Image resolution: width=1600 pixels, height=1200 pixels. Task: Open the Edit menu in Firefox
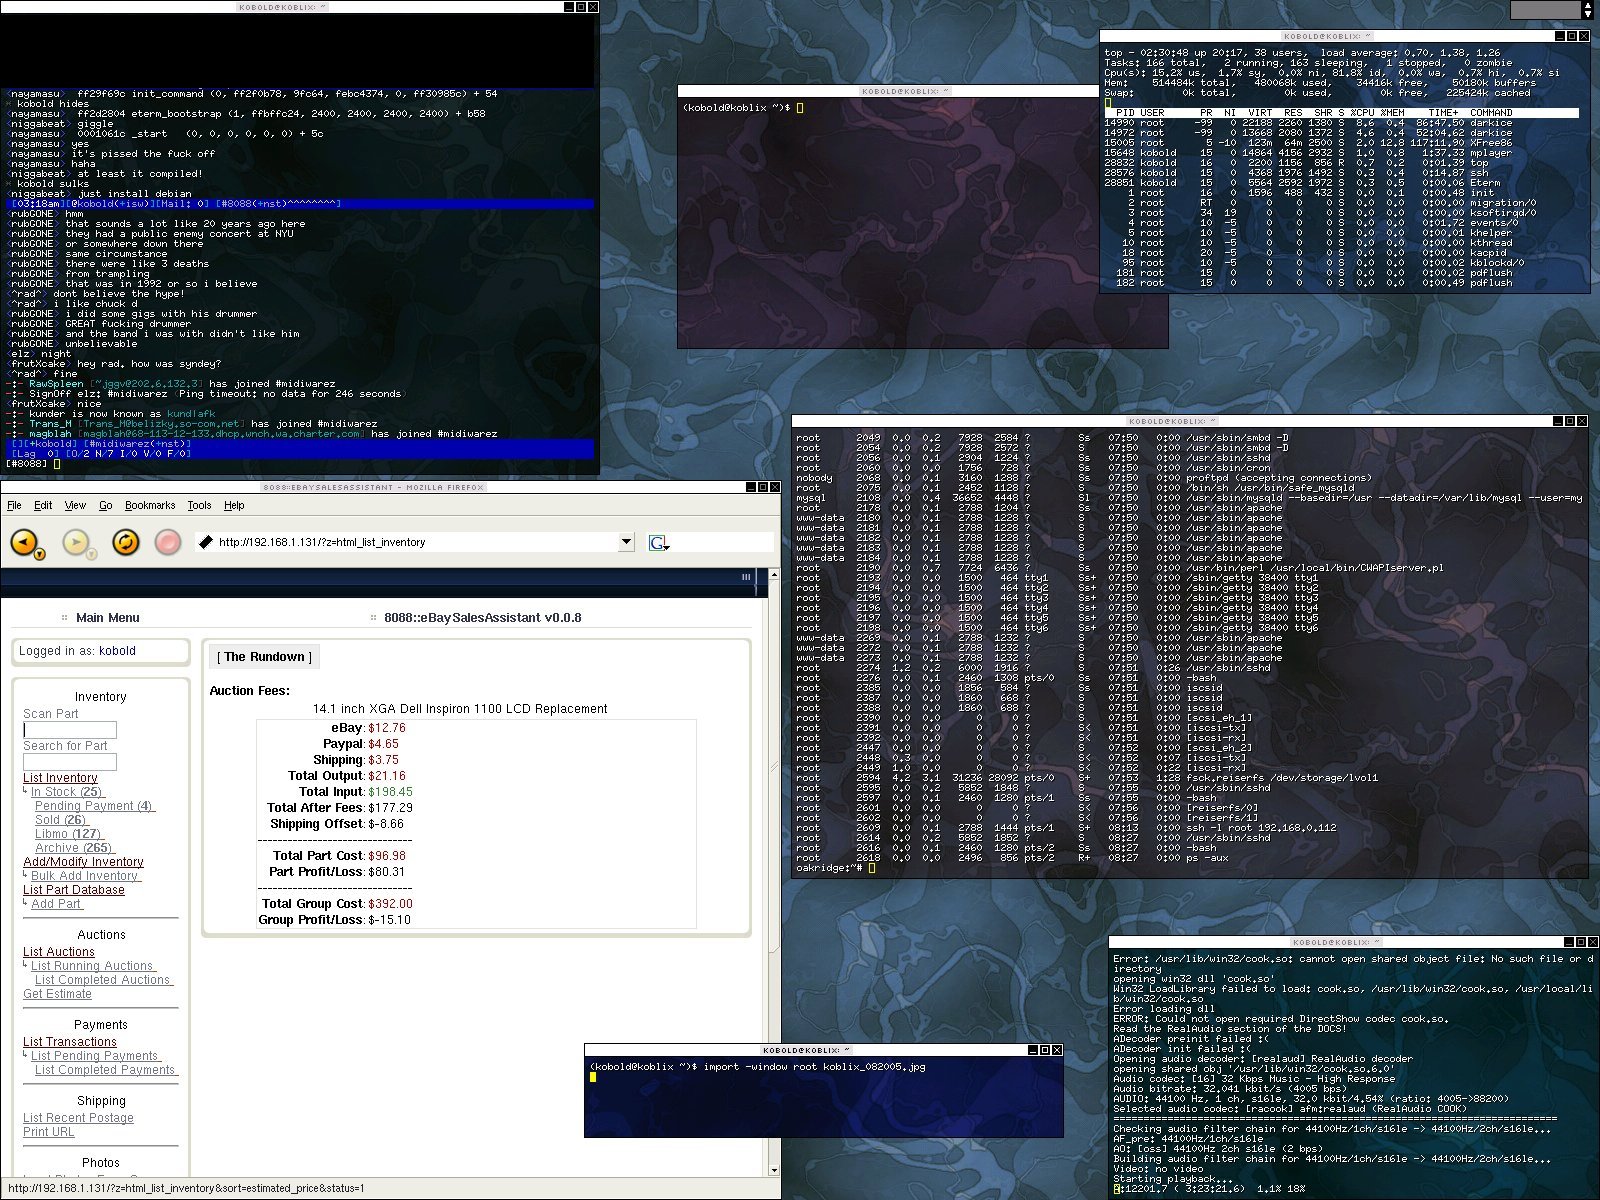pyautogui.click(x=43, y=505)
